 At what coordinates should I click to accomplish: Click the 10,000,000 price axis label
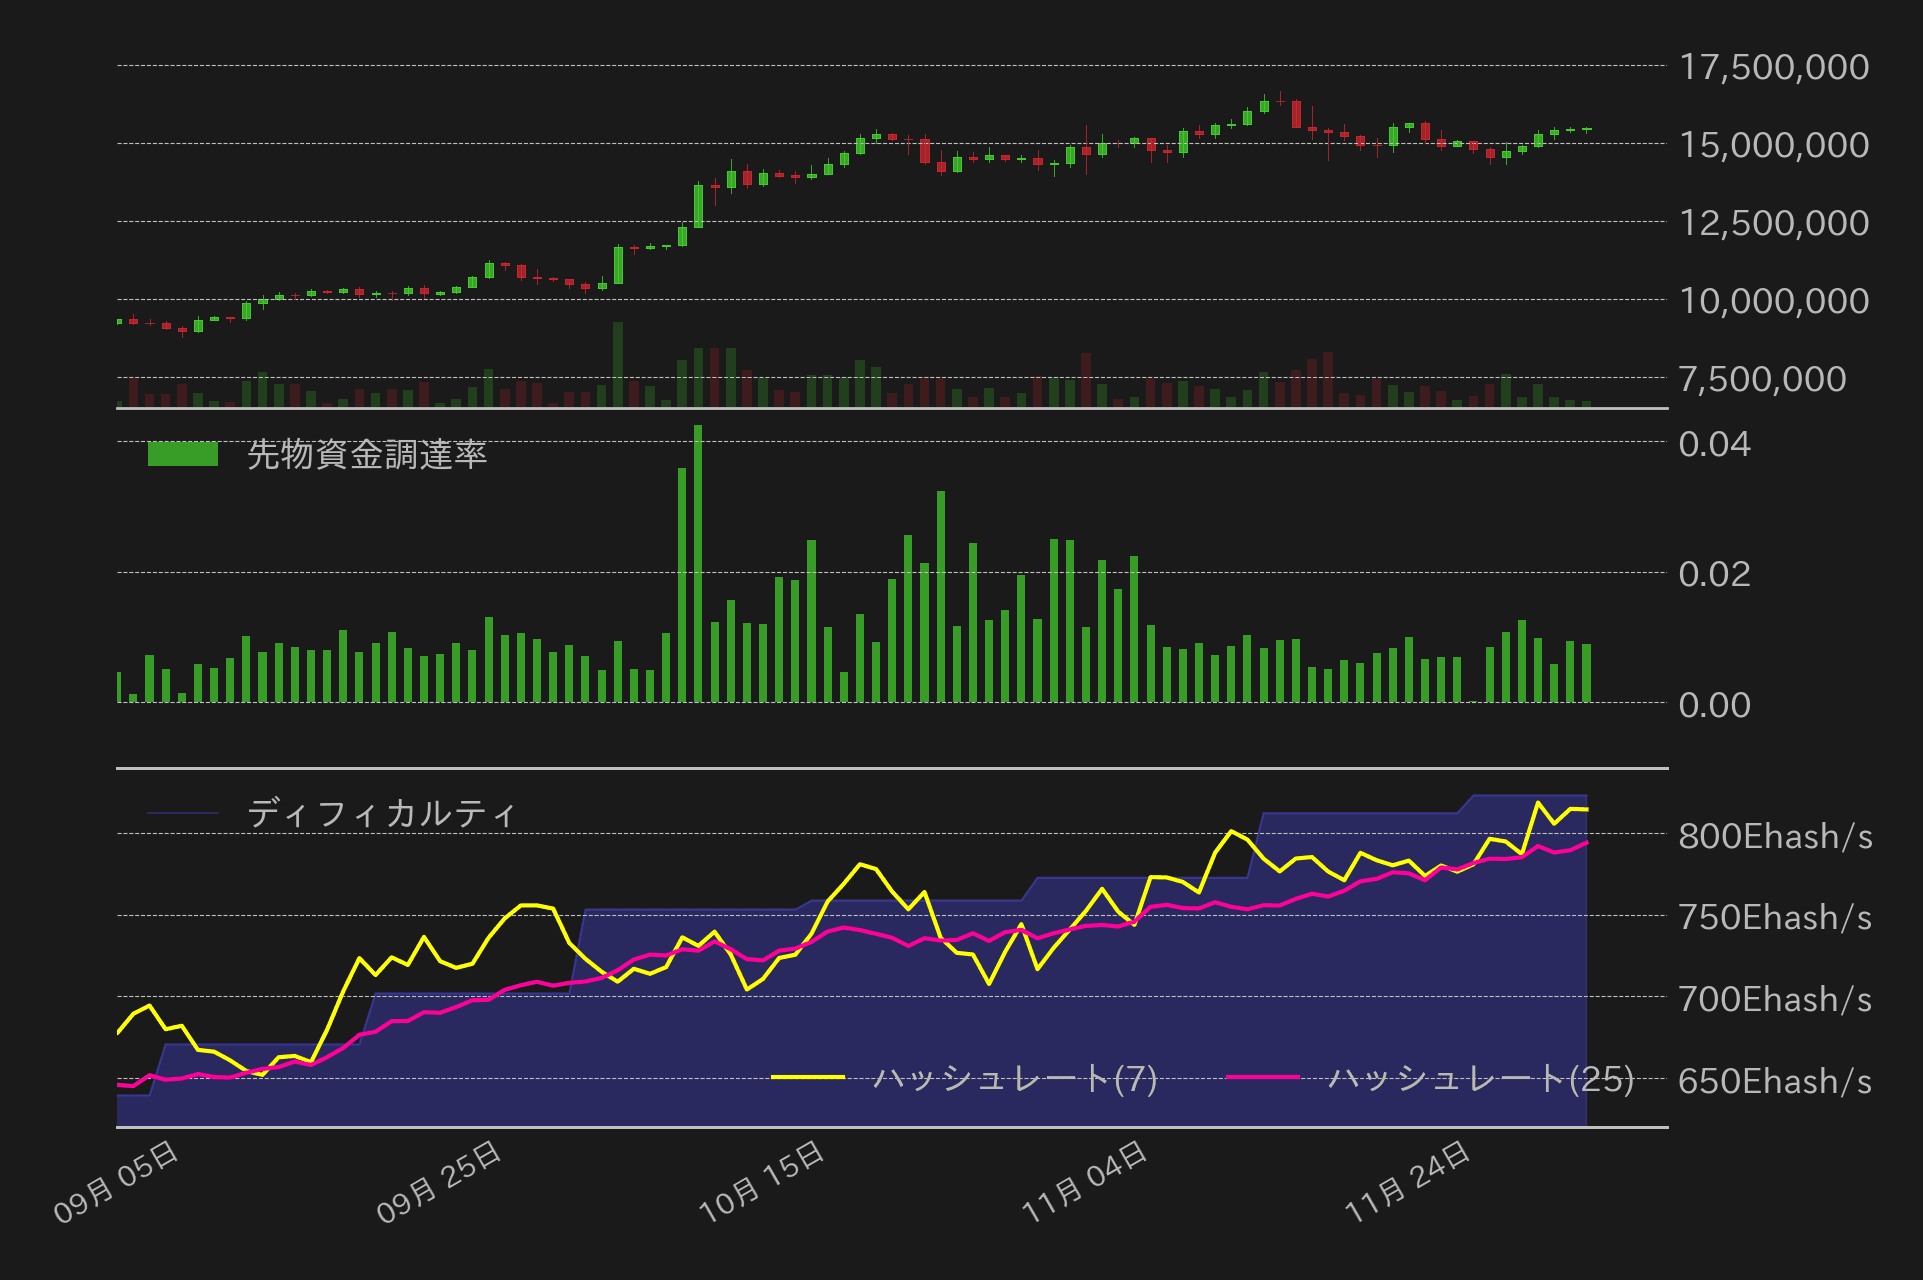tap(1773, 301)
